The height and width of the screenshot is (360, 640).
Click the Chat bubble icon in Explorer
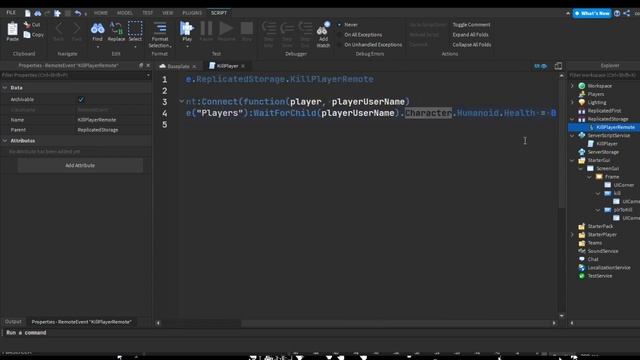pos(582,259)
